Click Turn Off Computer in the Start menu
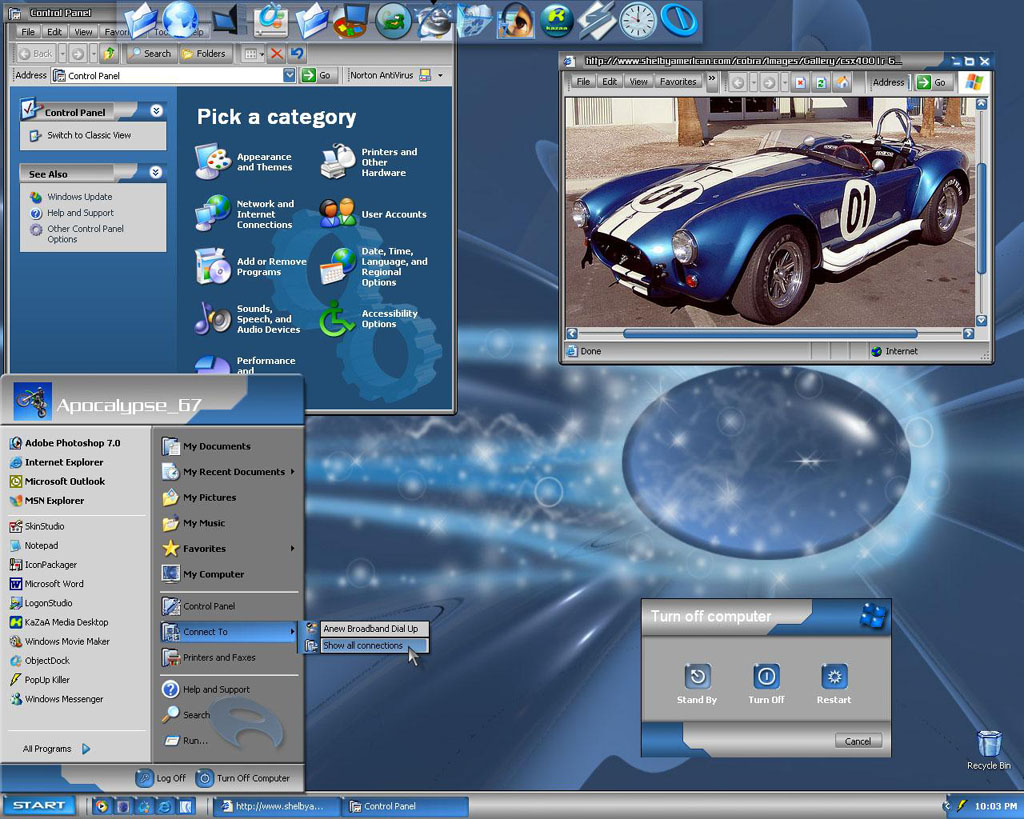 (244, 778)
